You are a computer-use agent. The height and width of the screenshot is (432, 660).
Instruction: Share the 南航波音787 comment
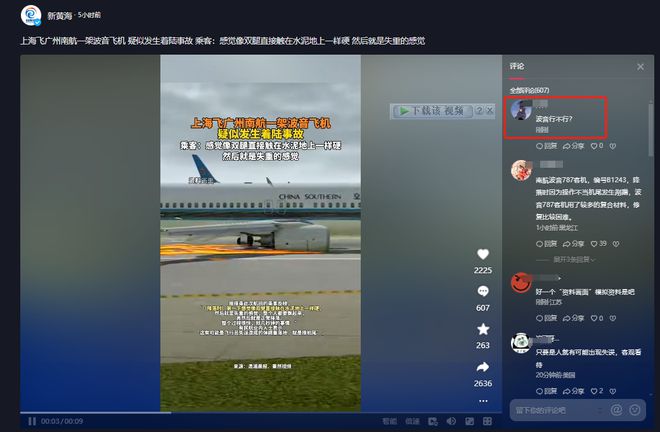[574, 244]
